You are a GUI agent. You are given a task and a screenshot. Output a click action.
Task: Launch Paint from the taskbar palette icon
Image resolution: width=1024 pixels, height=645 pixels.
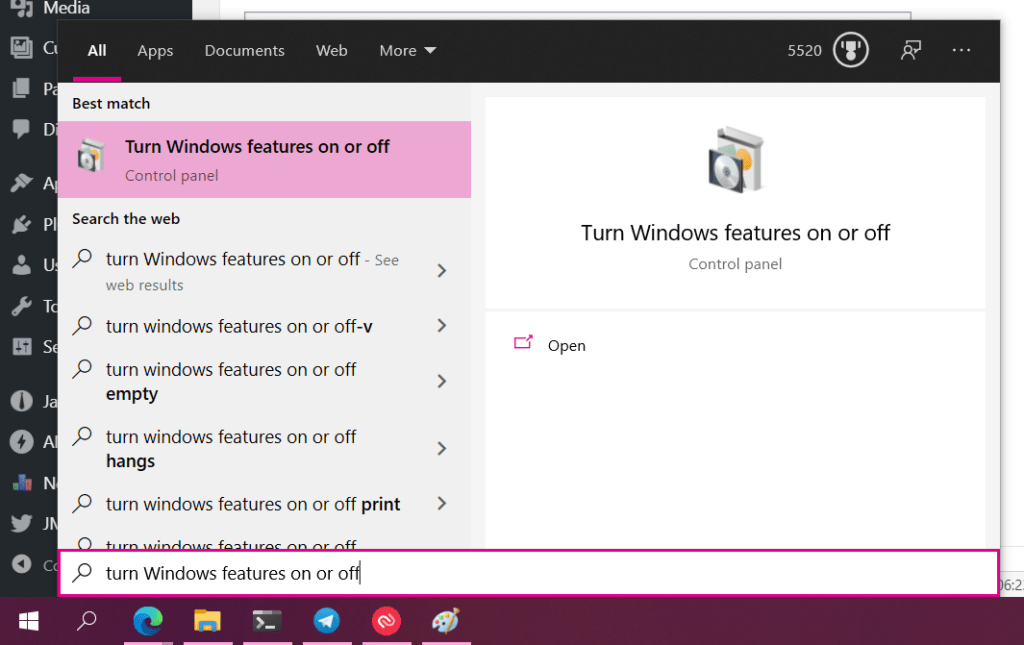[446, 621]
